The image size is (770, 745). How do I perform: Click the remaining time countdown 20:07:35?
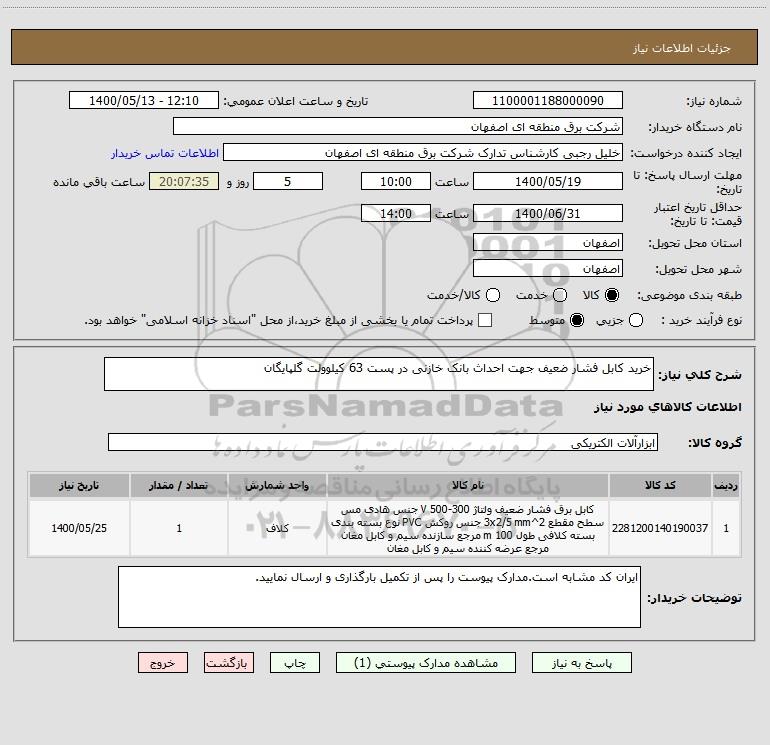coord(184,181)
